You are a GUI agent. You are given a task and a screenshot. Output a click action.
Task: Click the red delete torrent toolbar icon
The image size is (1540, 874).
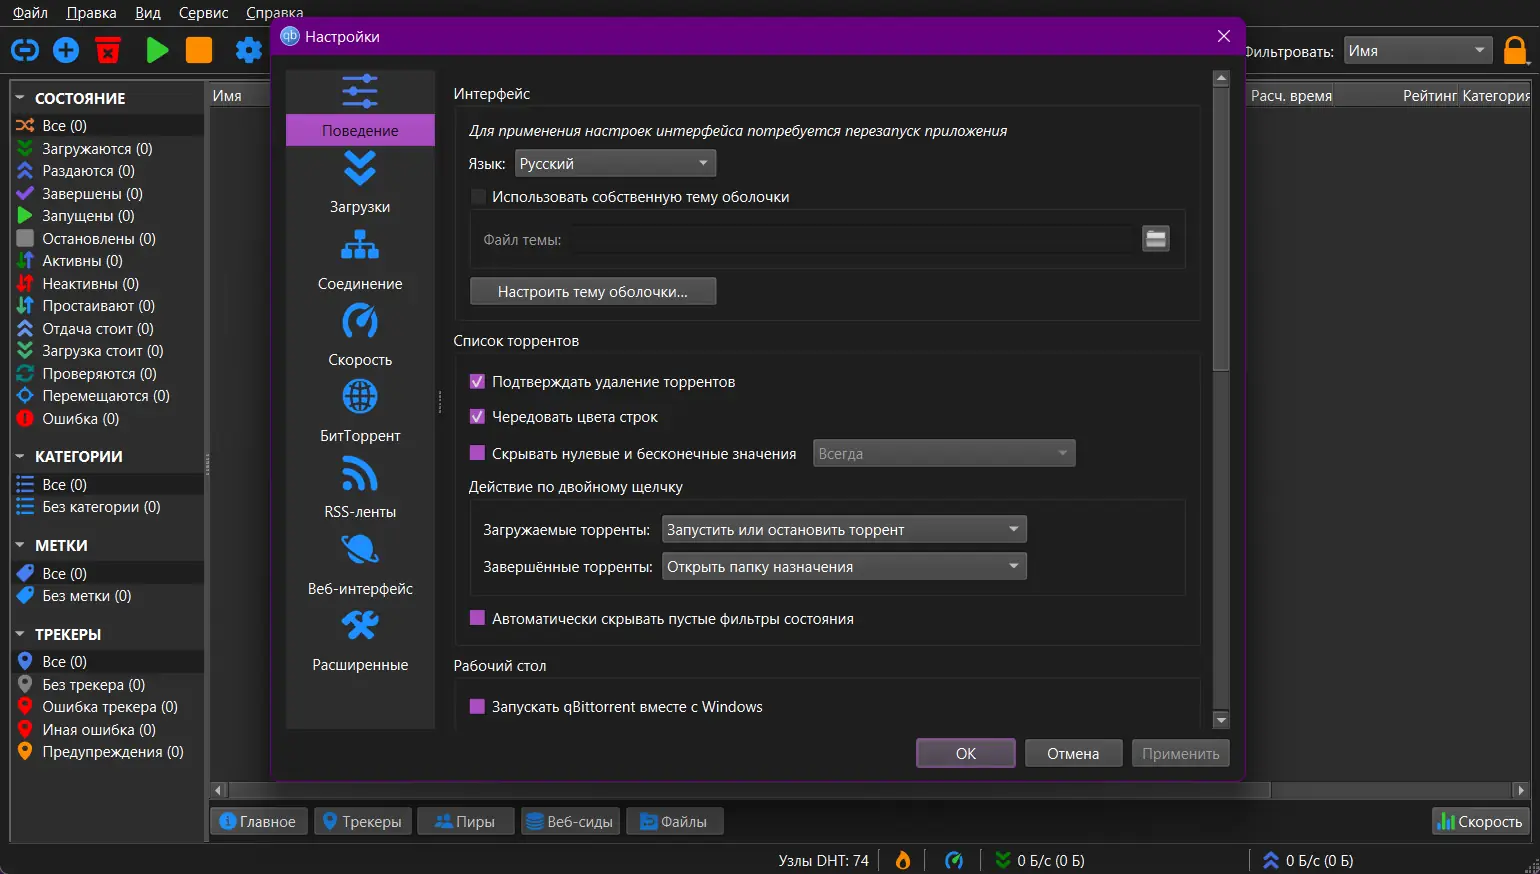point(108,50)
